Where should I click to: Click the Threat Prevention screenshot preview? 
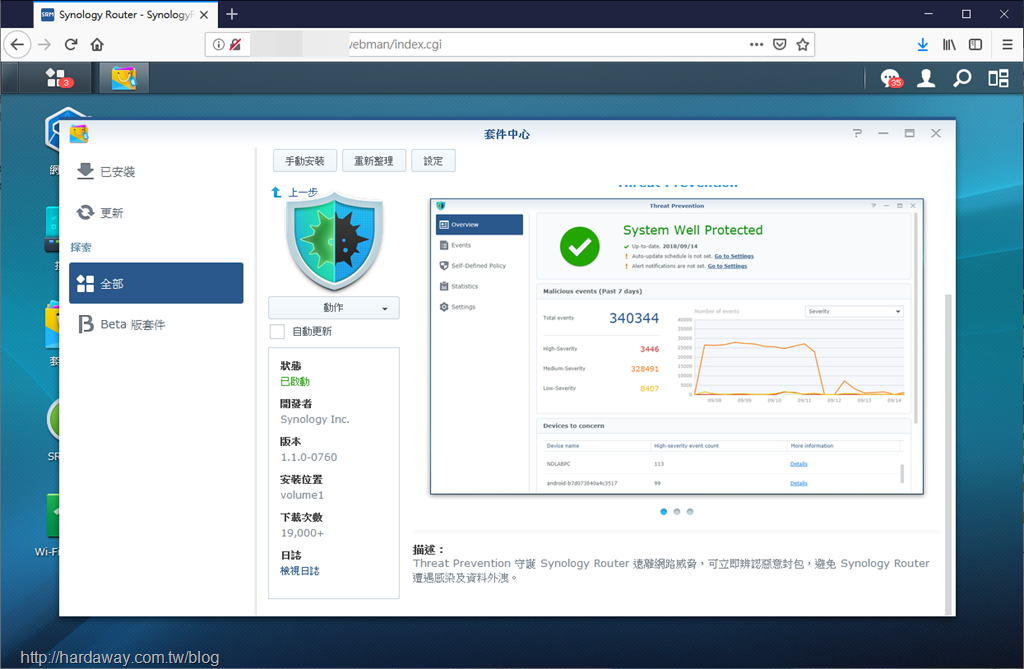(677, 346)
